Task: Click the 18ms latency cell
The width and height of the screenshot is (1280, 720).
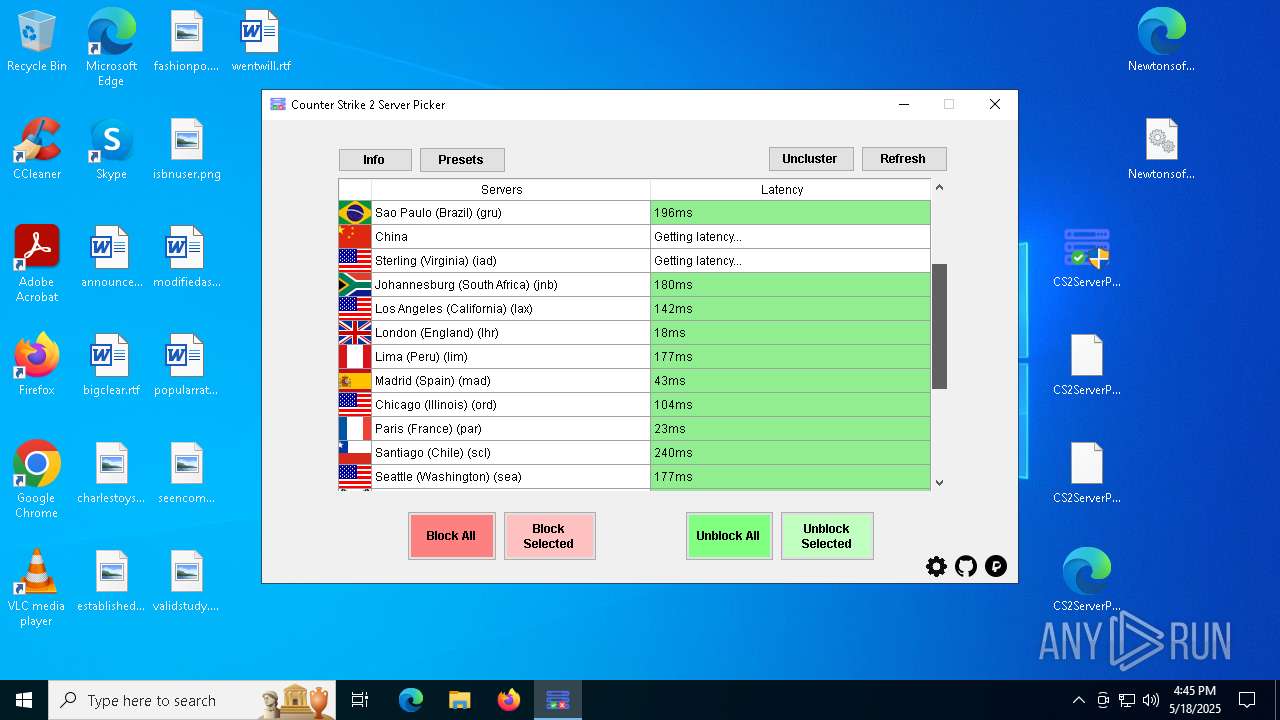Action: point(790,333)
